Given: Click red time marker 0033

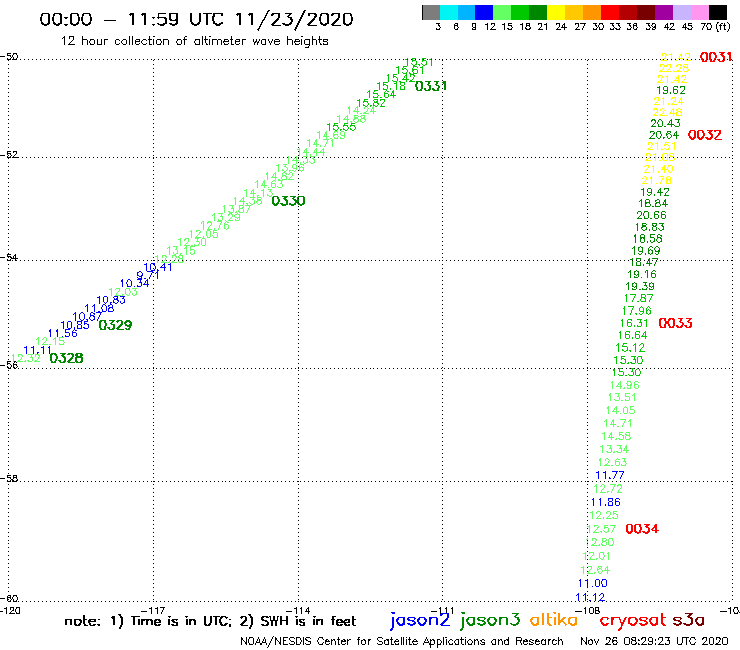Looking at the screenshot, I should pyautogui.click(x=675, y=323).
